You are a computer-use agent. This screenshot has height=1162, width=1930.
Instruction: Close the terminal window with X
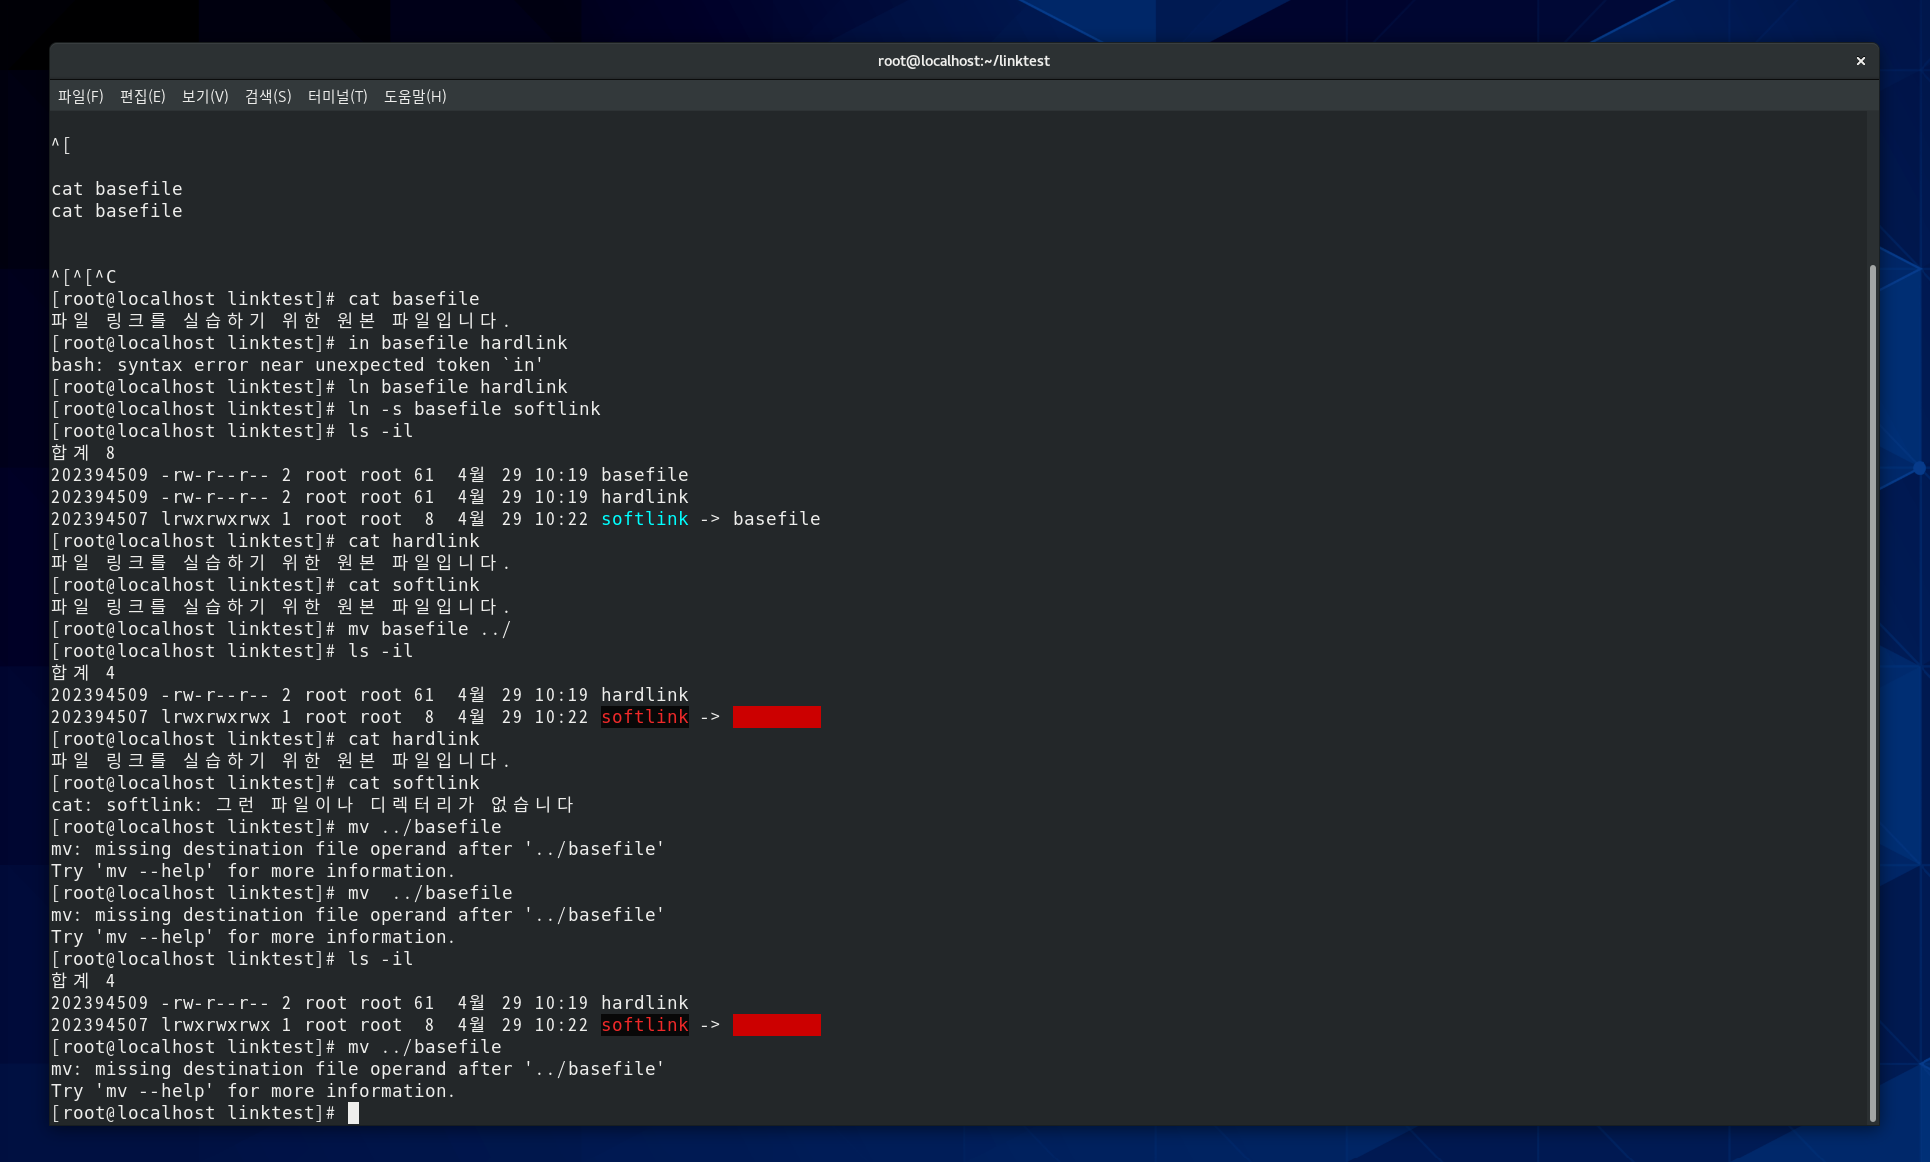click(x=1860, y=61)
